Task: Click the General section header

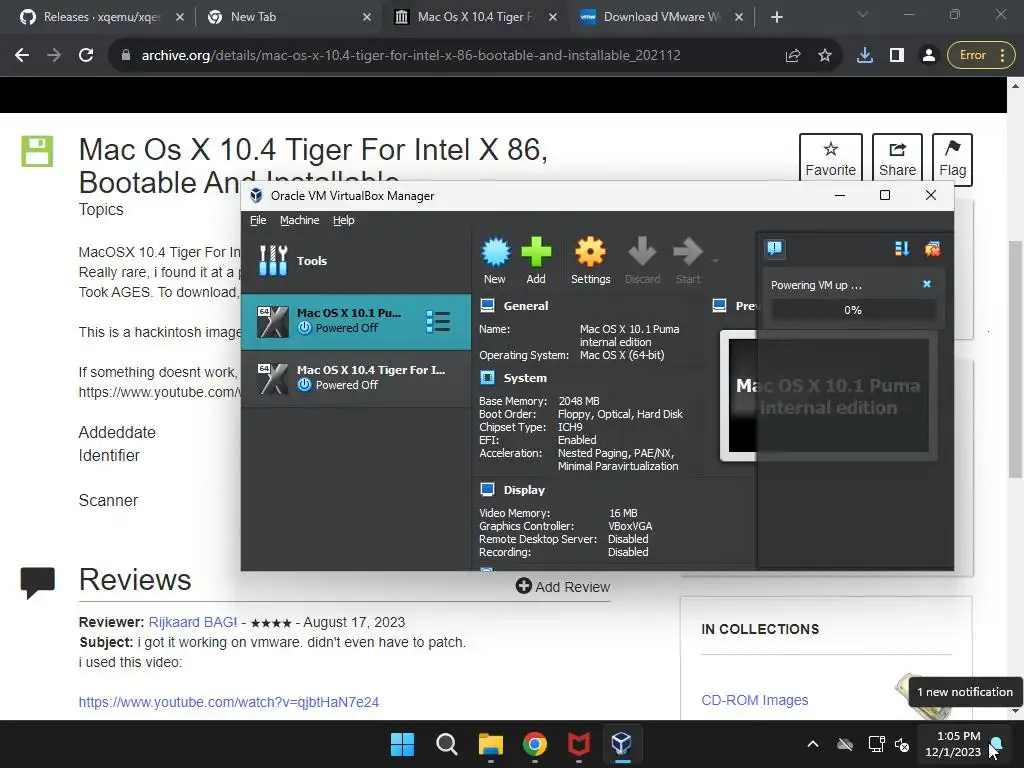Action: point(526,306)
